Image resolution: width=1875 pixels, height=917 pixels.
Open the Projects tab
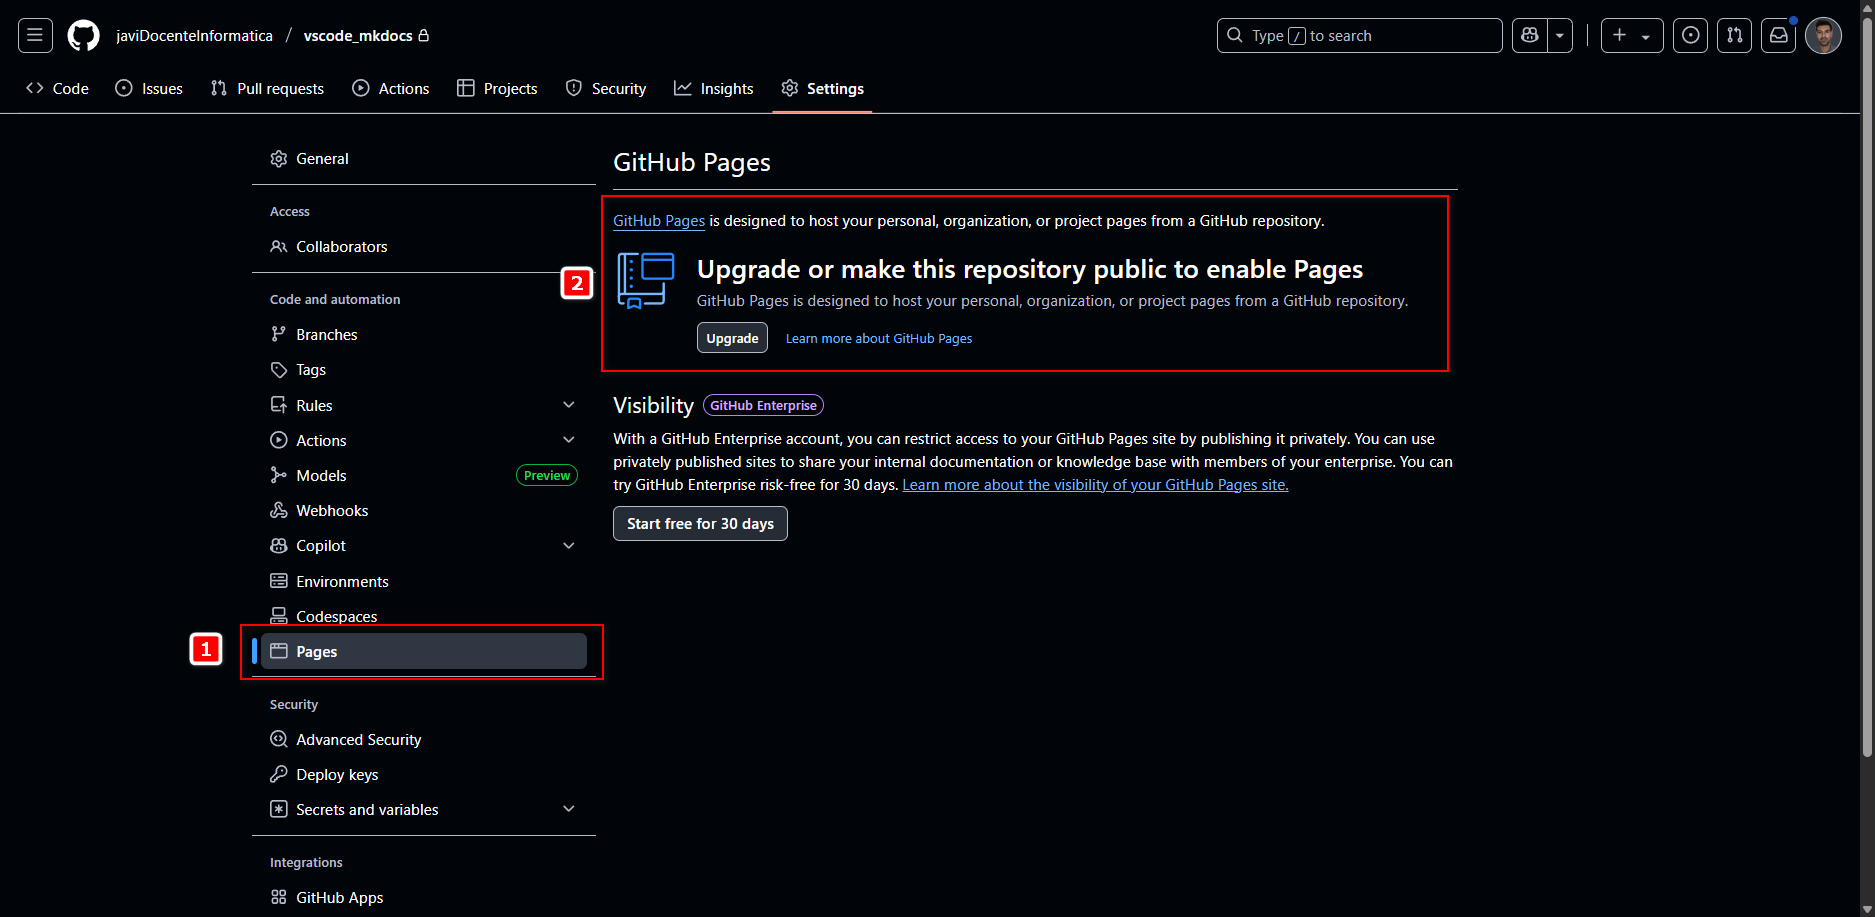[497, 88]
